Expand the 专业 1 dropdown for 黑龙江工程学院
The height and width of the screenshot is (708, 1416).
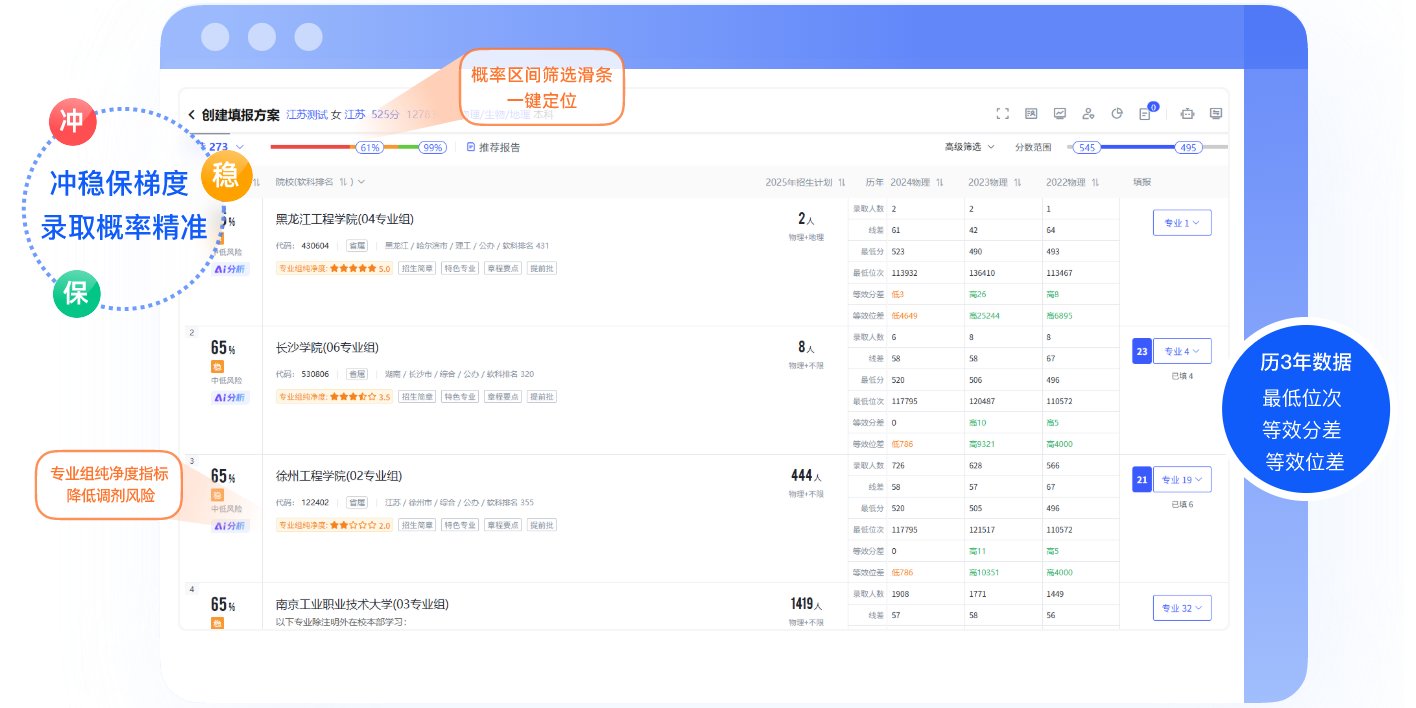coord(1182,223)
